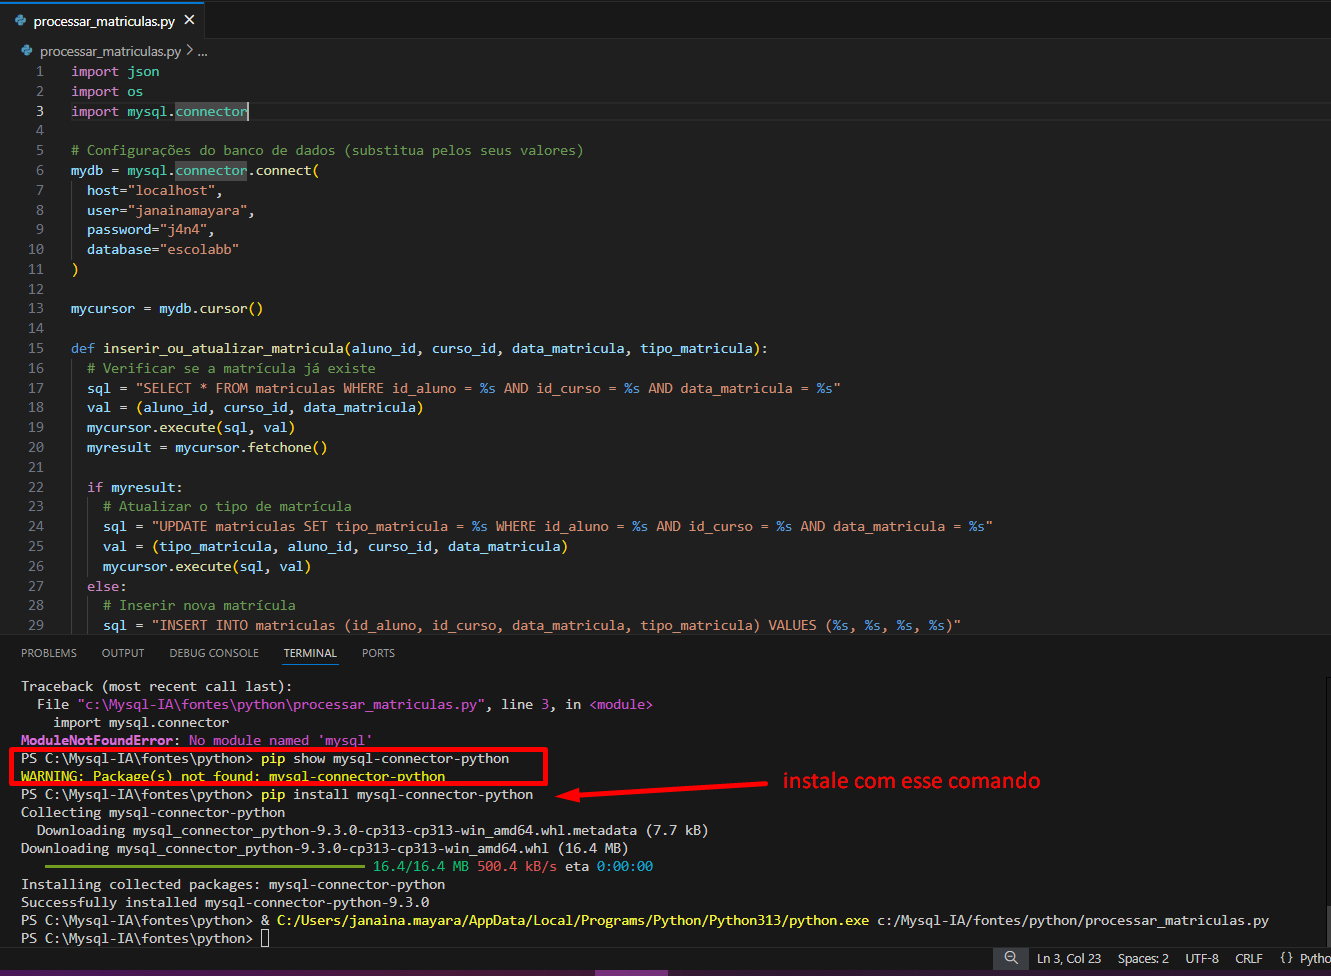Screen dimensions: 1331x976
Task: Click line number 3 in the gutter
Action: point(40,111)
